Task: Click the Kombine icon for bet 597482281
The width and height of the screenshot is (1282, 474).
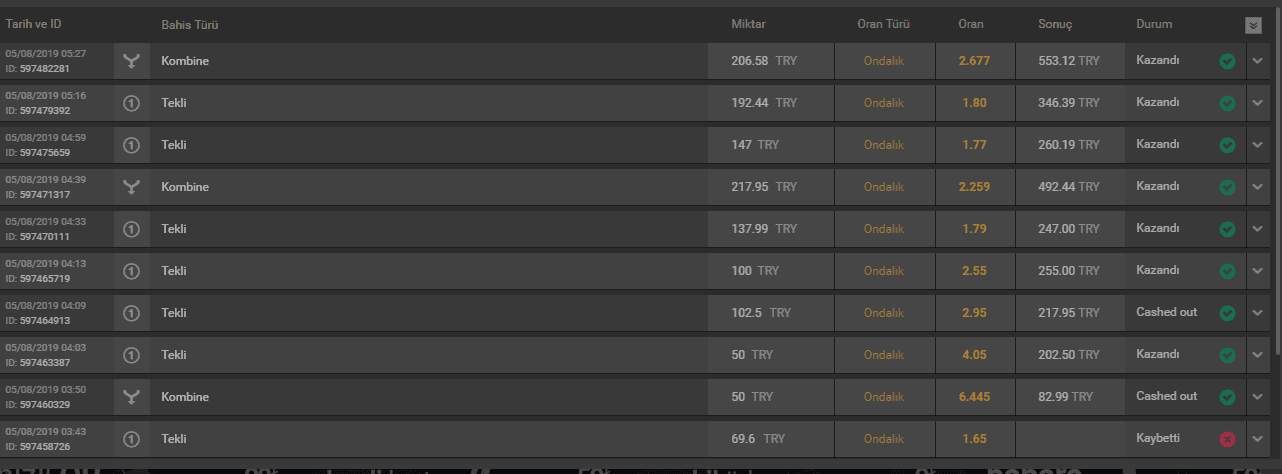Action: [131, 61]
